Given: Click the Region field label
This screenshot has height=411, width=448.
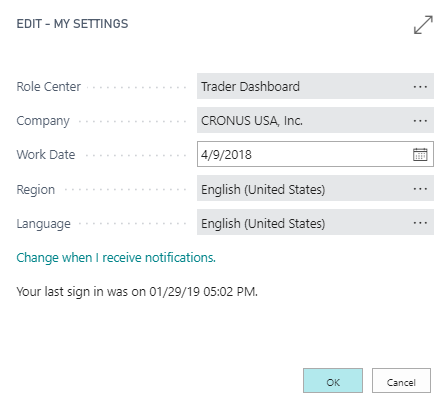Looking at the screenshot, I should [x=36, y=190].
